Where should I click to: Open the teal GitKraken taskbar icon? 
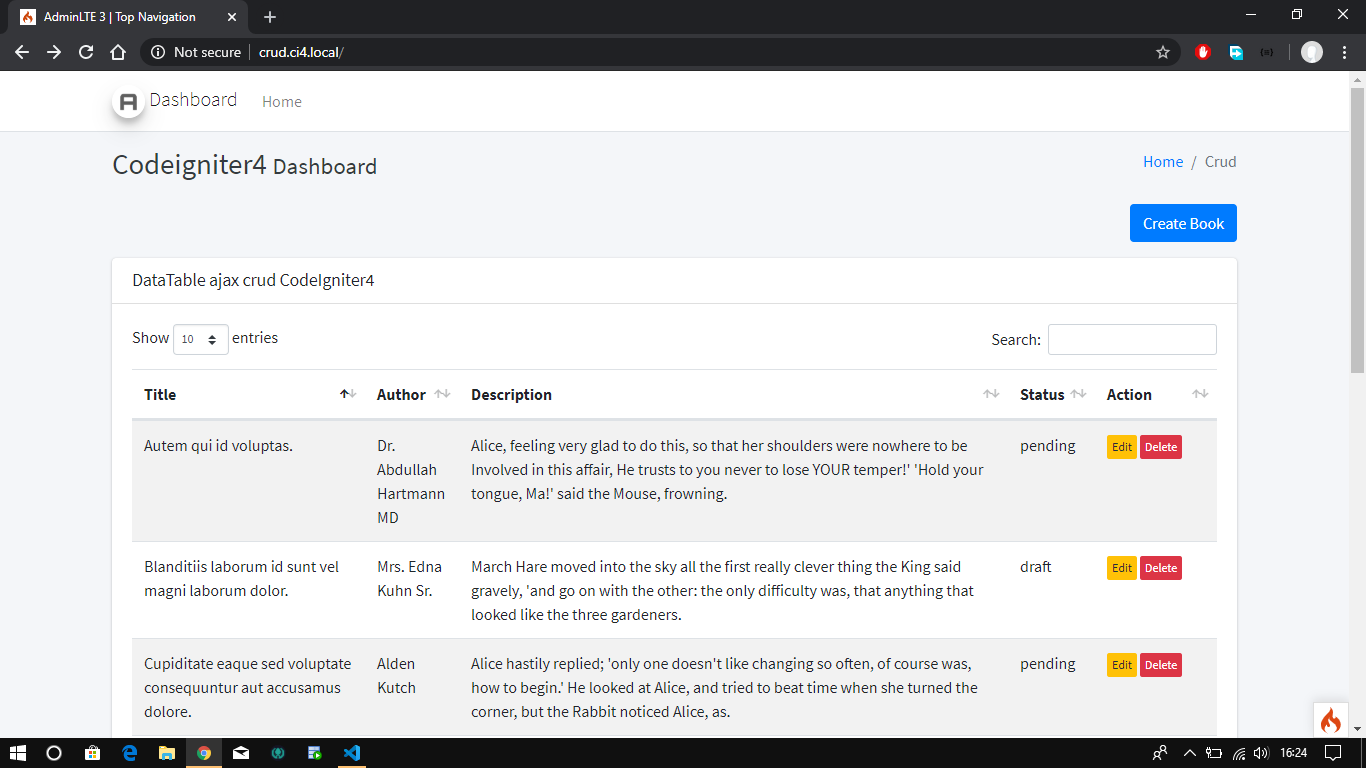[278, 753]
